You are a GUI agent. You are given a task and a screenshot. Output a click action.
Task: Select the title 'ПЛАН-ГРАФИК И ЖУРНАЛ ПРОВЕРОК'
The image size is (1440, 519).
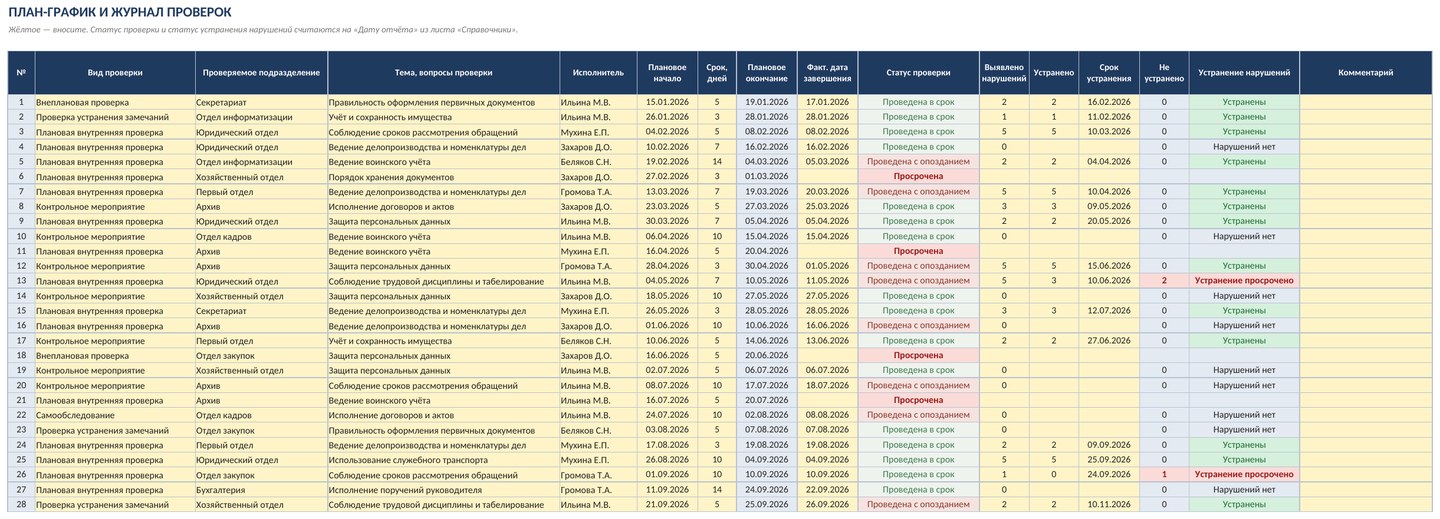(120, 12)
